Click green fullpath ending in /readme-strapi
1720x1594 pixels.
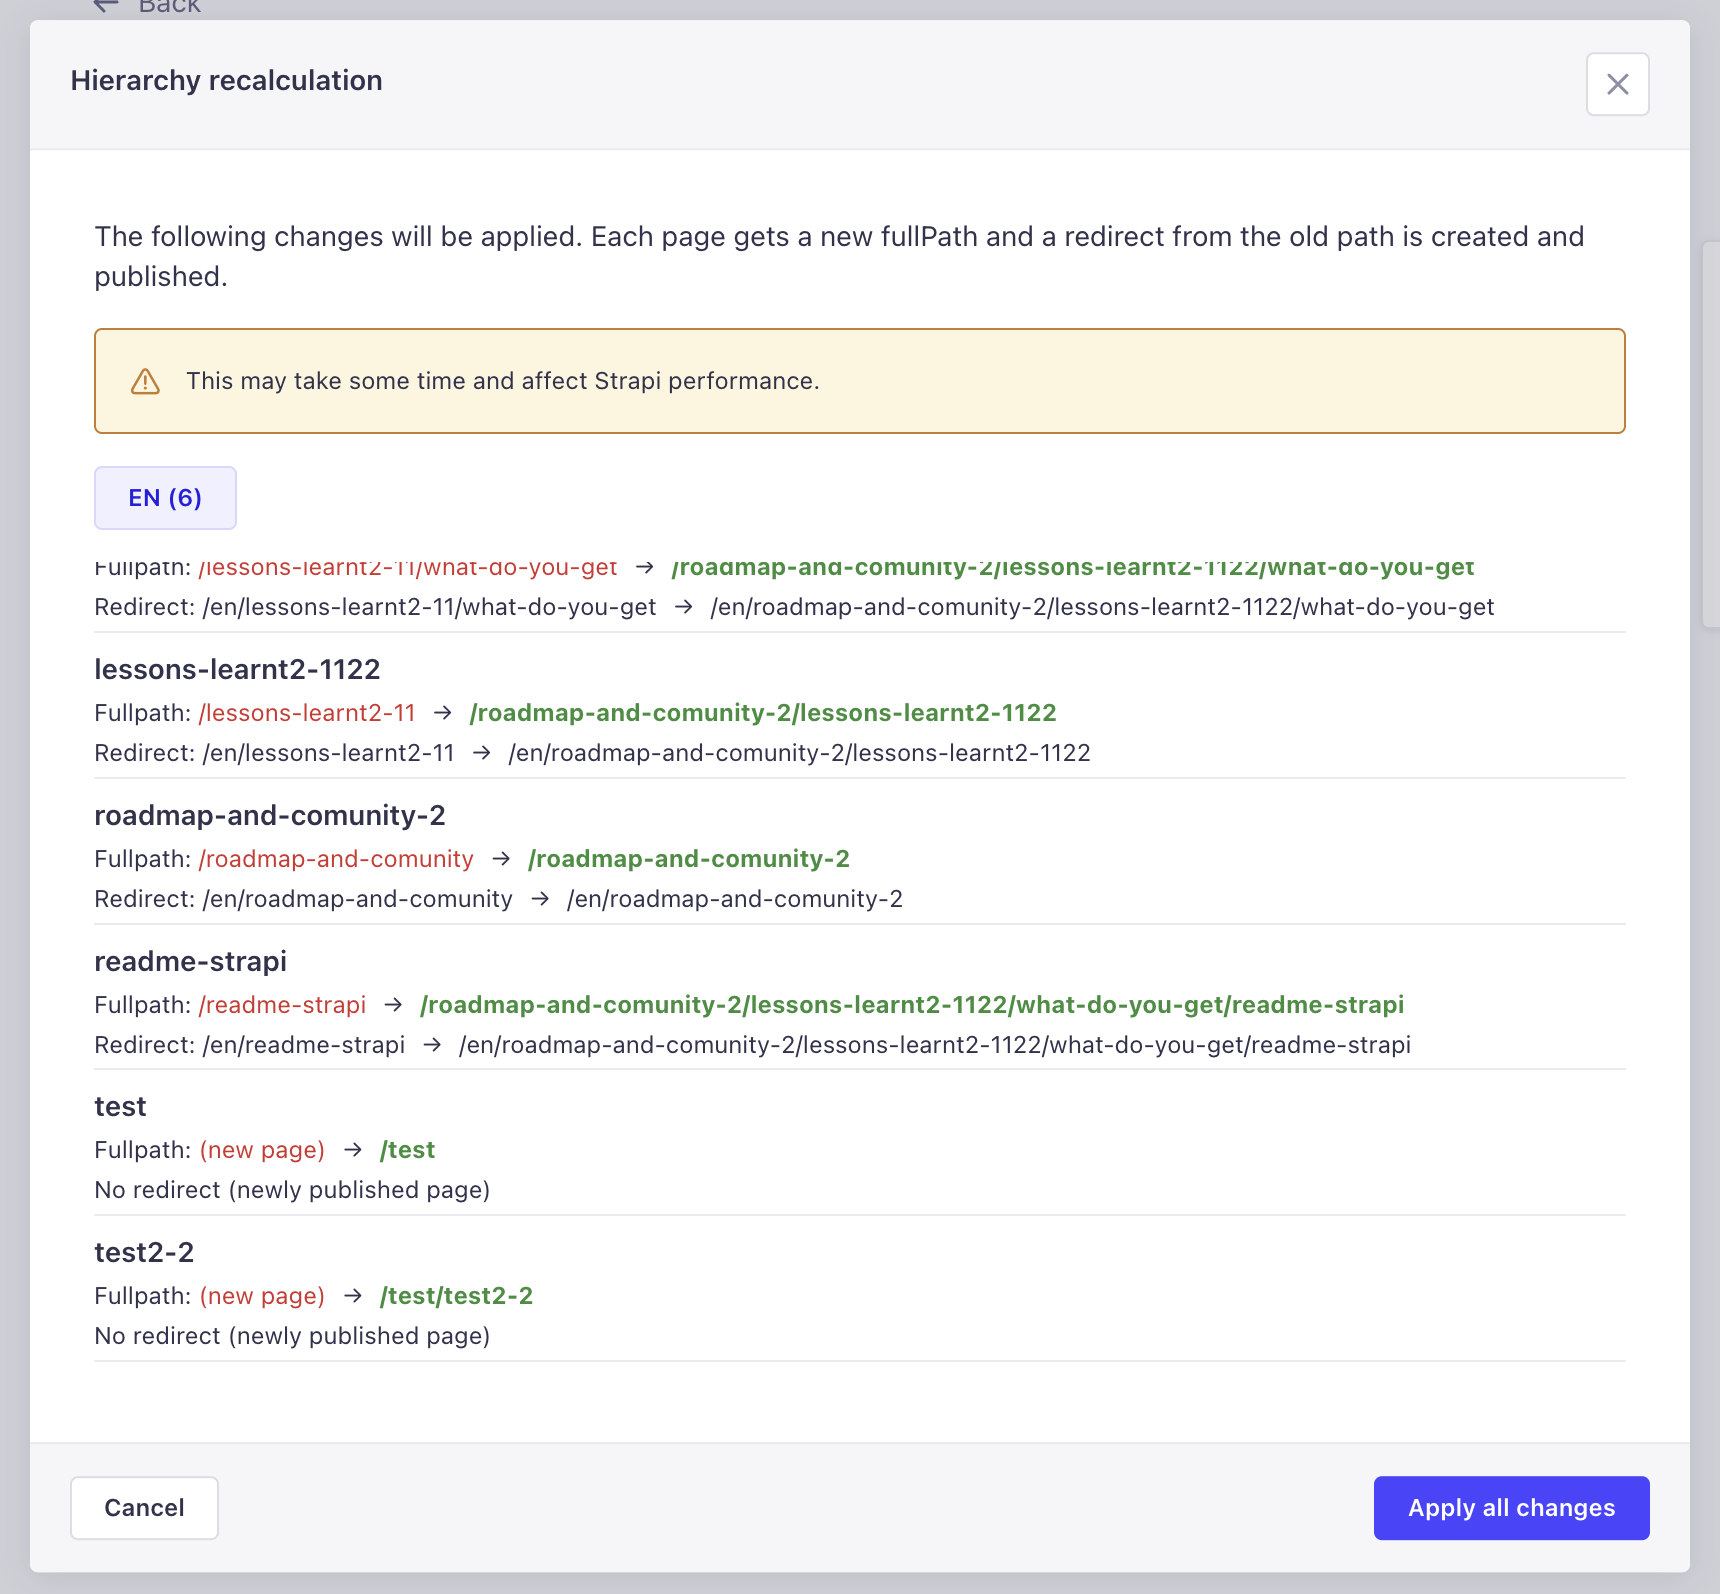tap(912, 1005)
